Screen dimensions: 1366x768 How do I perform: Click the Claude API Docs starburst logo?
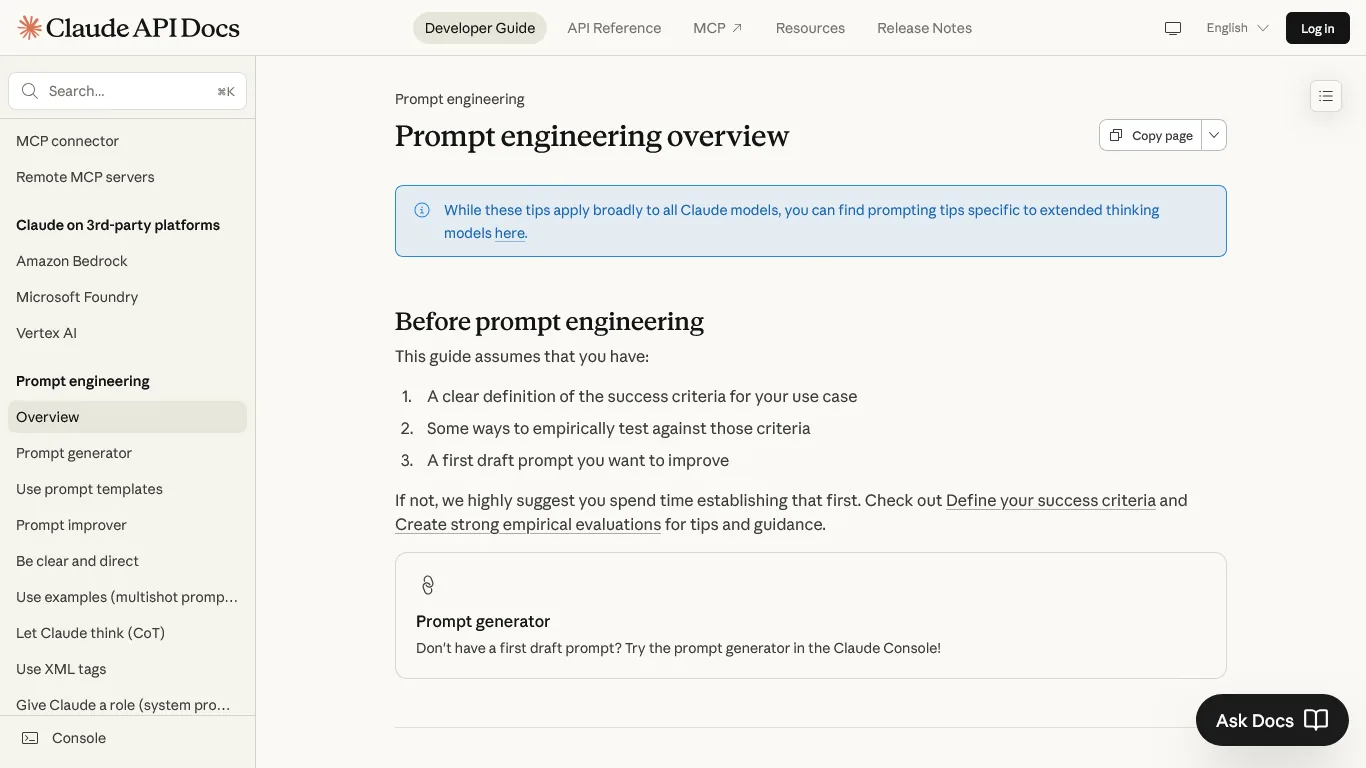(x=29, y=28)
